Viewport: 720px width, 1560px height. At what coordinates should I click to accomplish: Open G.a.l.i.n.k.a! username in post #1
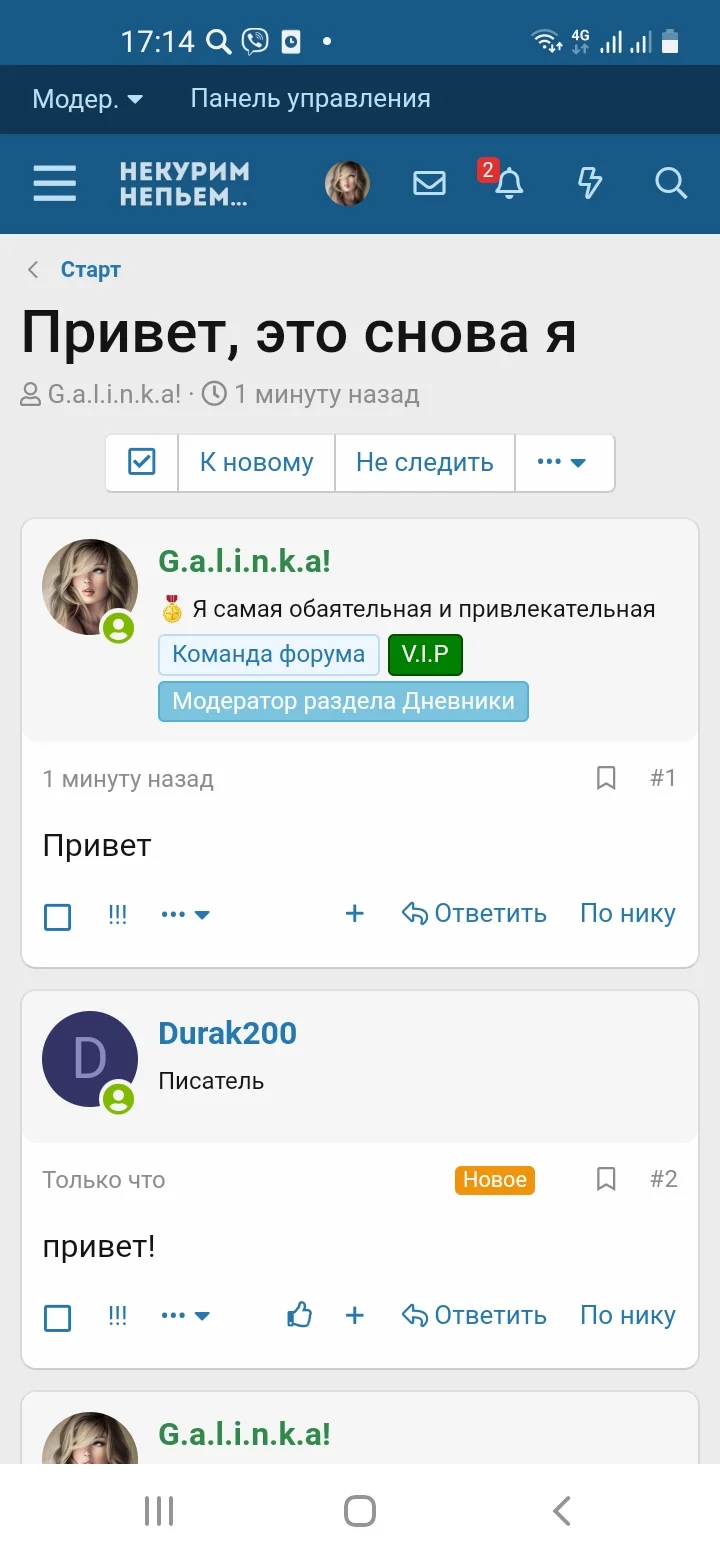pyautogui.click(x=245, y=561)
